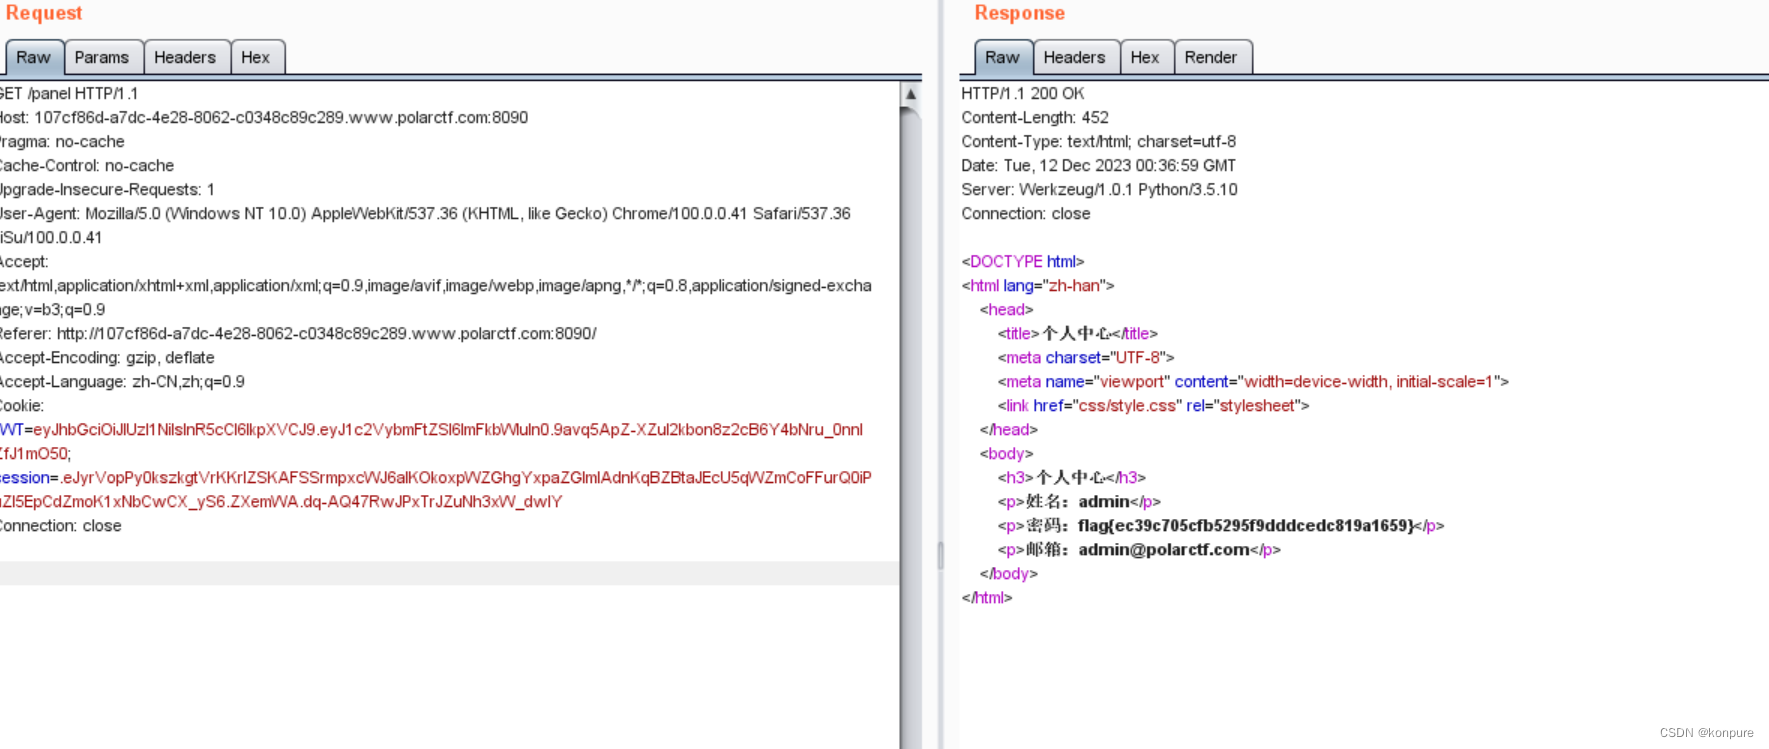
Task: Click the title tag line in response
Action: 1078,333
